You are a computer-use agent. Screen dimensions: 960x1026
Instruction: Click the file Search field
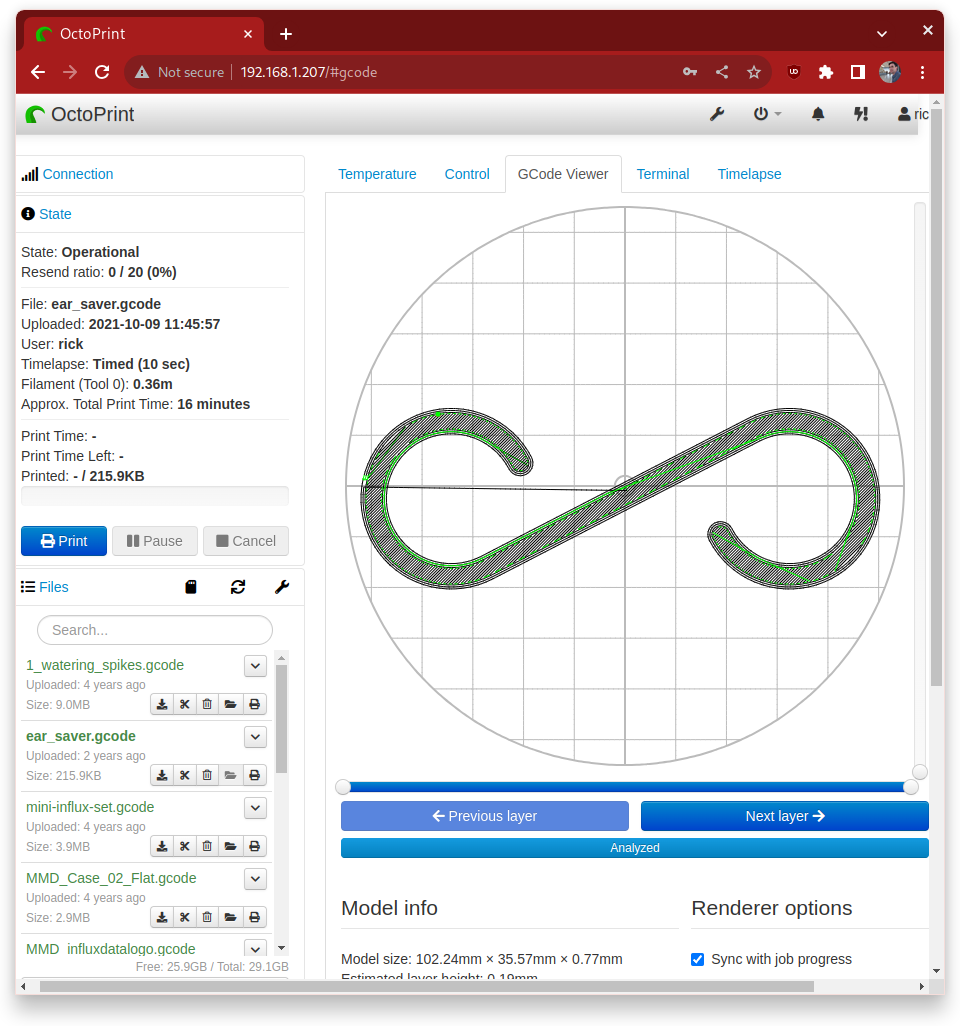[154, 630]
